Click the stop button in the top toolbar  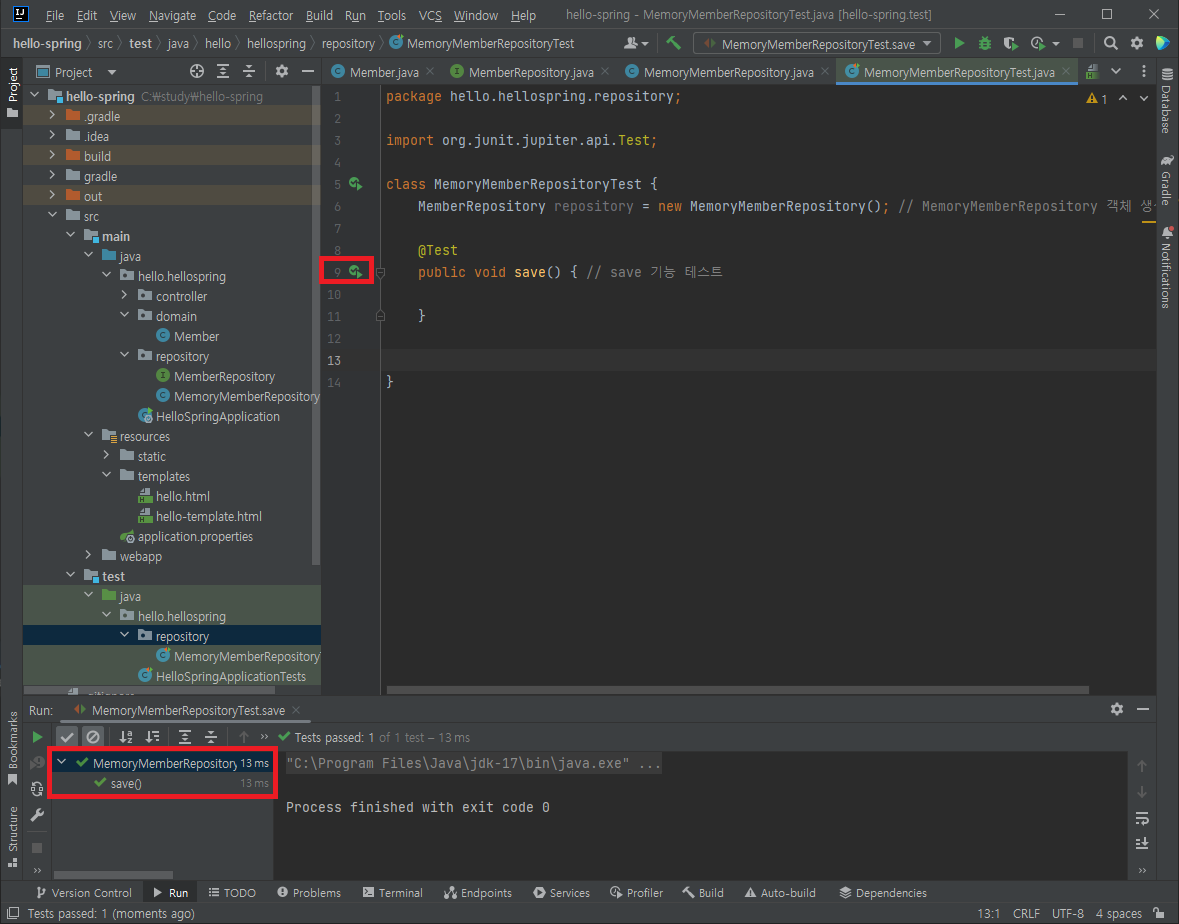[1077, 44]
